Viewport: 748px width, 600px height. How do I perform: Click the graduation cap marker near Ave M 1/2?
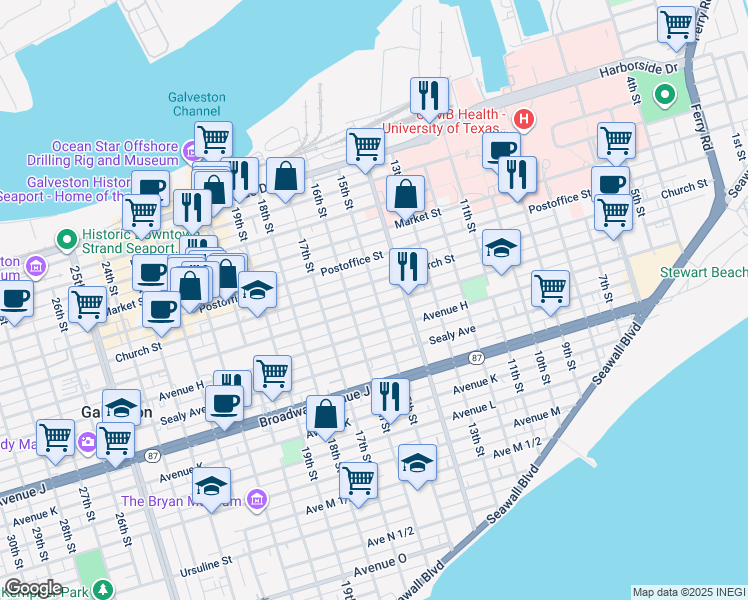click(417, 463)
